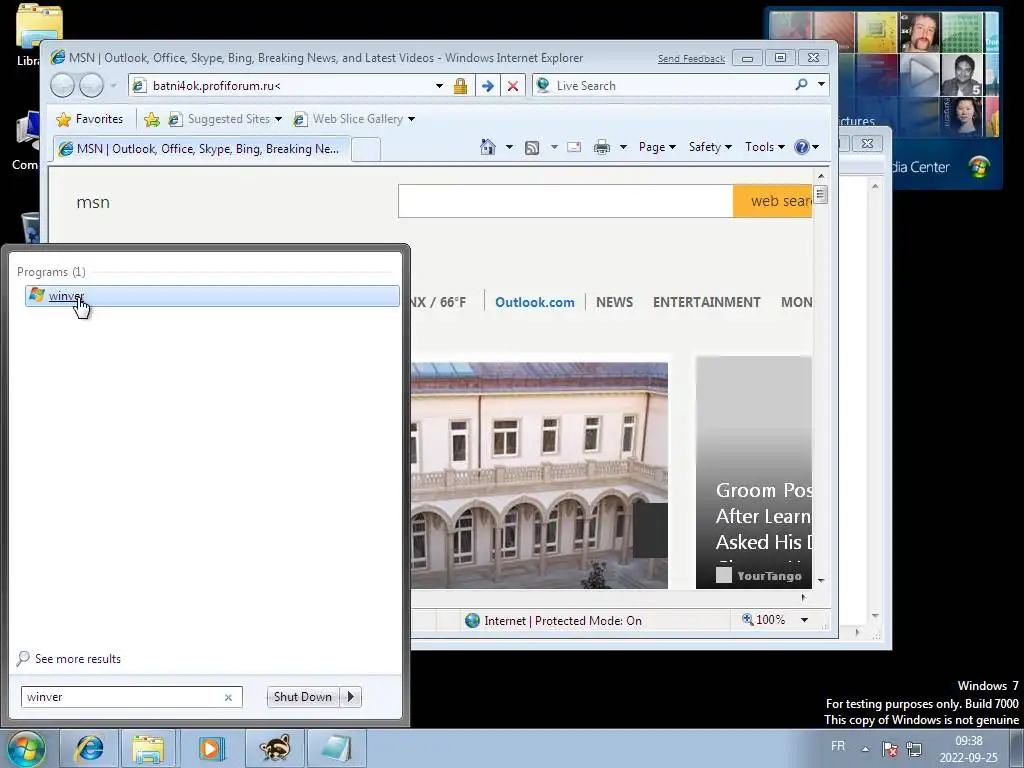Screen dimensions: 1024x768
Task: Click the Windows Start orb
Action: 26,748
